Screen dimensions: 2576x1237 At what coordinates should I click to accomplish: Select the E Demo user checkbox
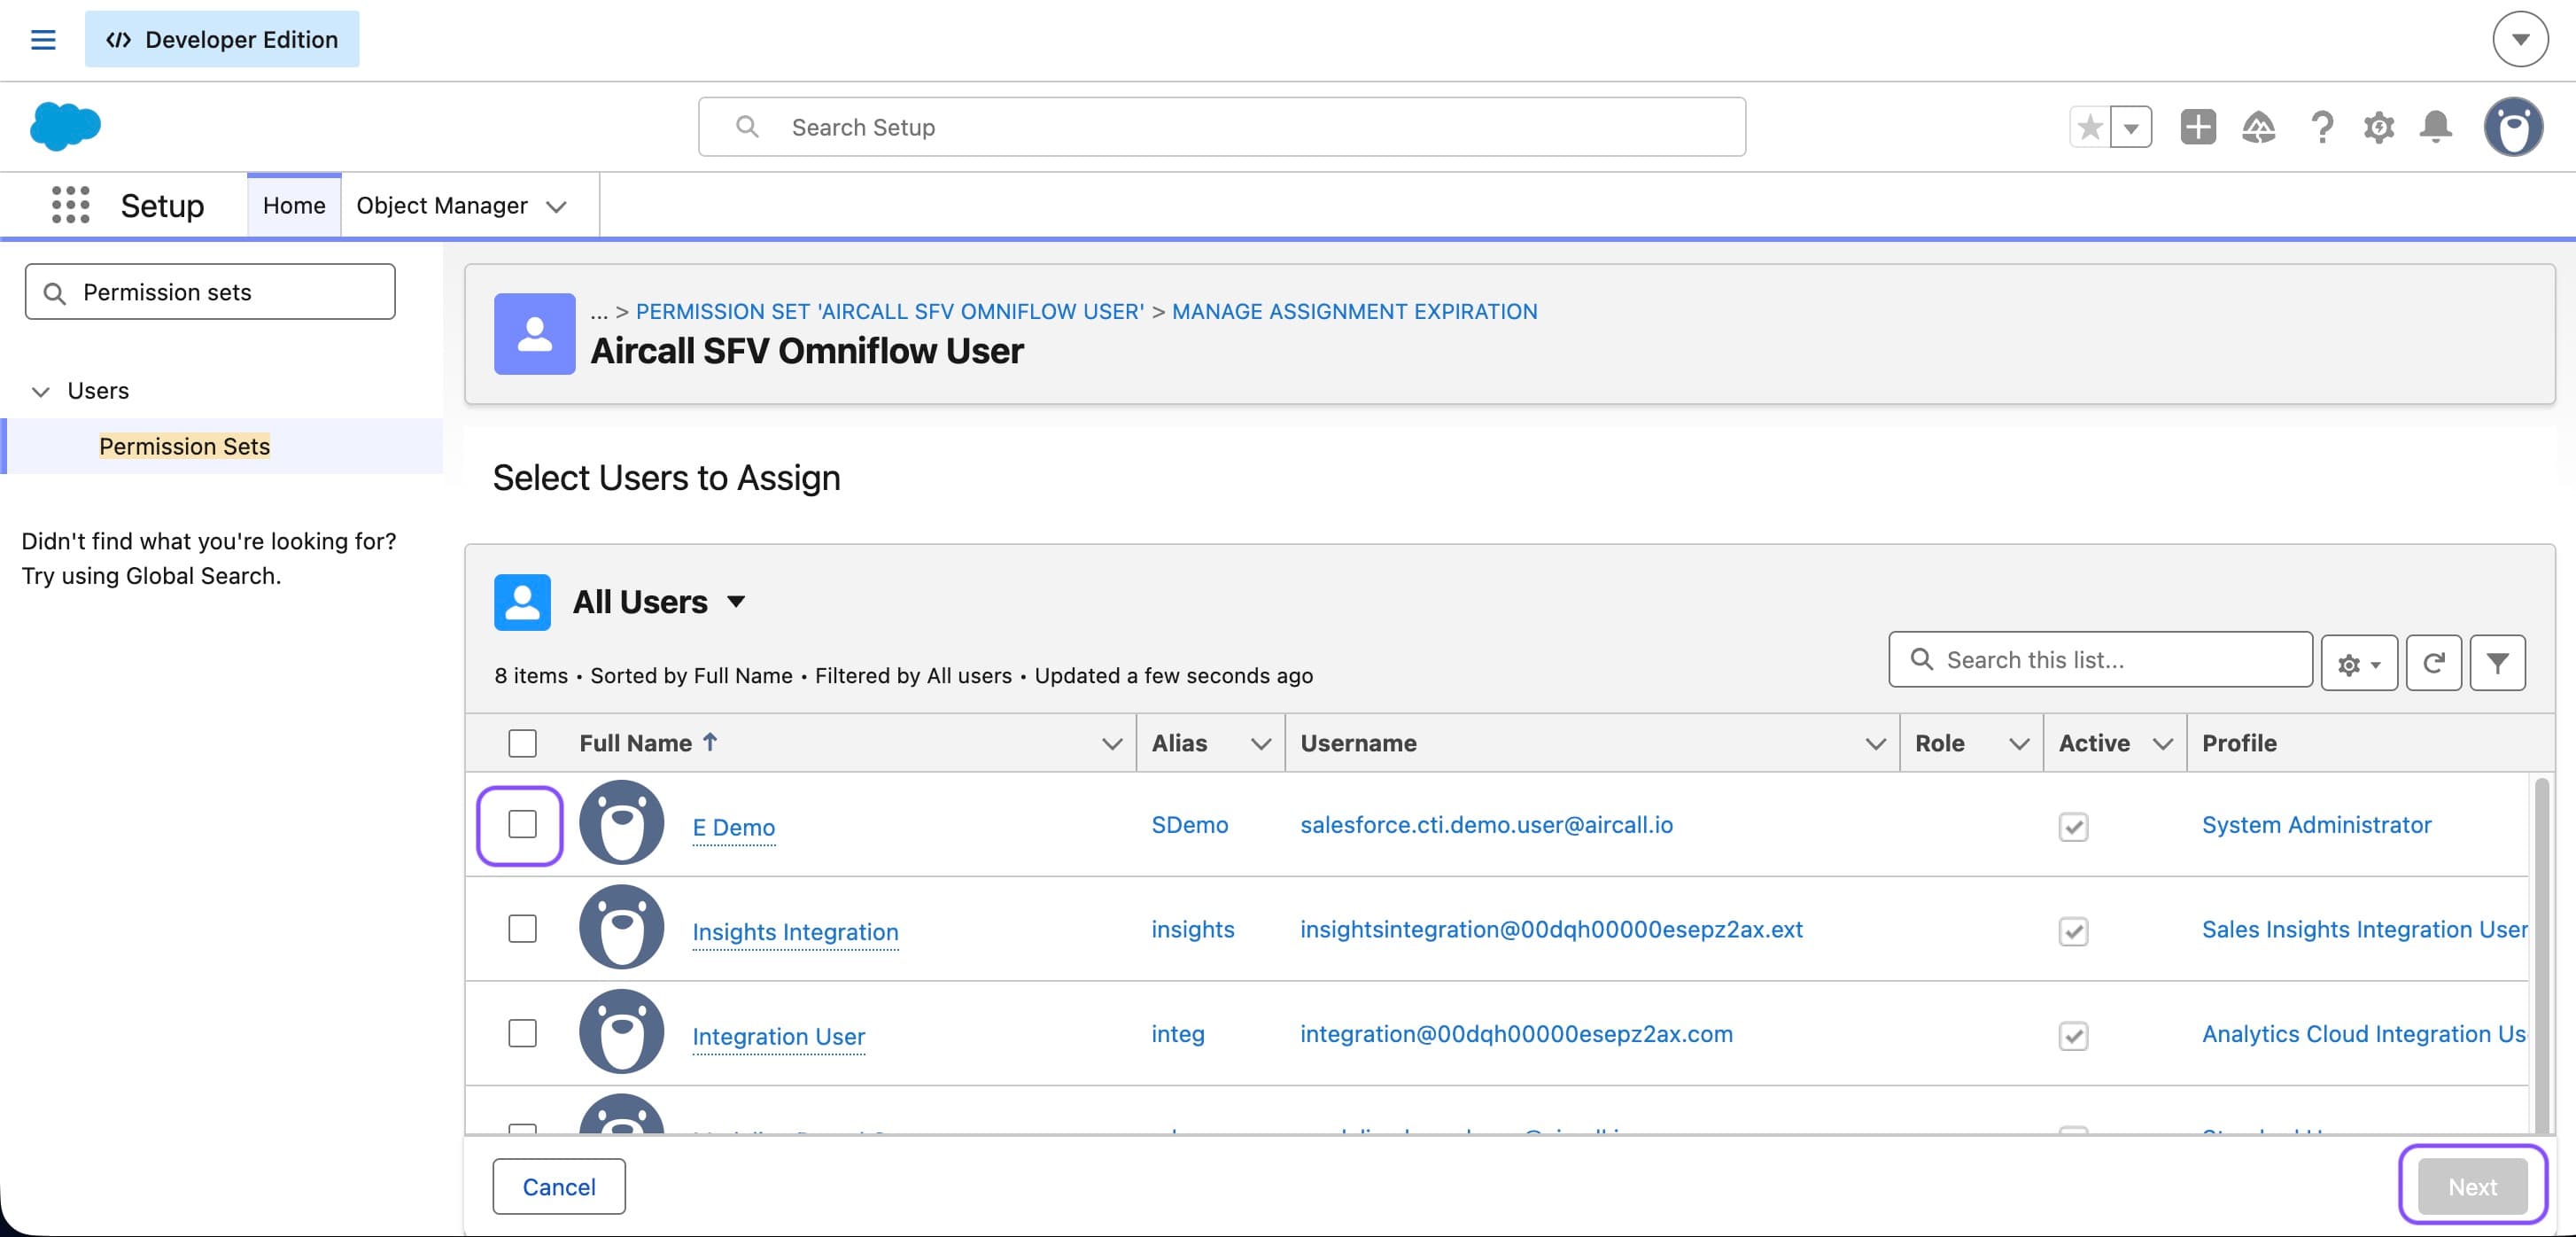[x=522, y=824]
